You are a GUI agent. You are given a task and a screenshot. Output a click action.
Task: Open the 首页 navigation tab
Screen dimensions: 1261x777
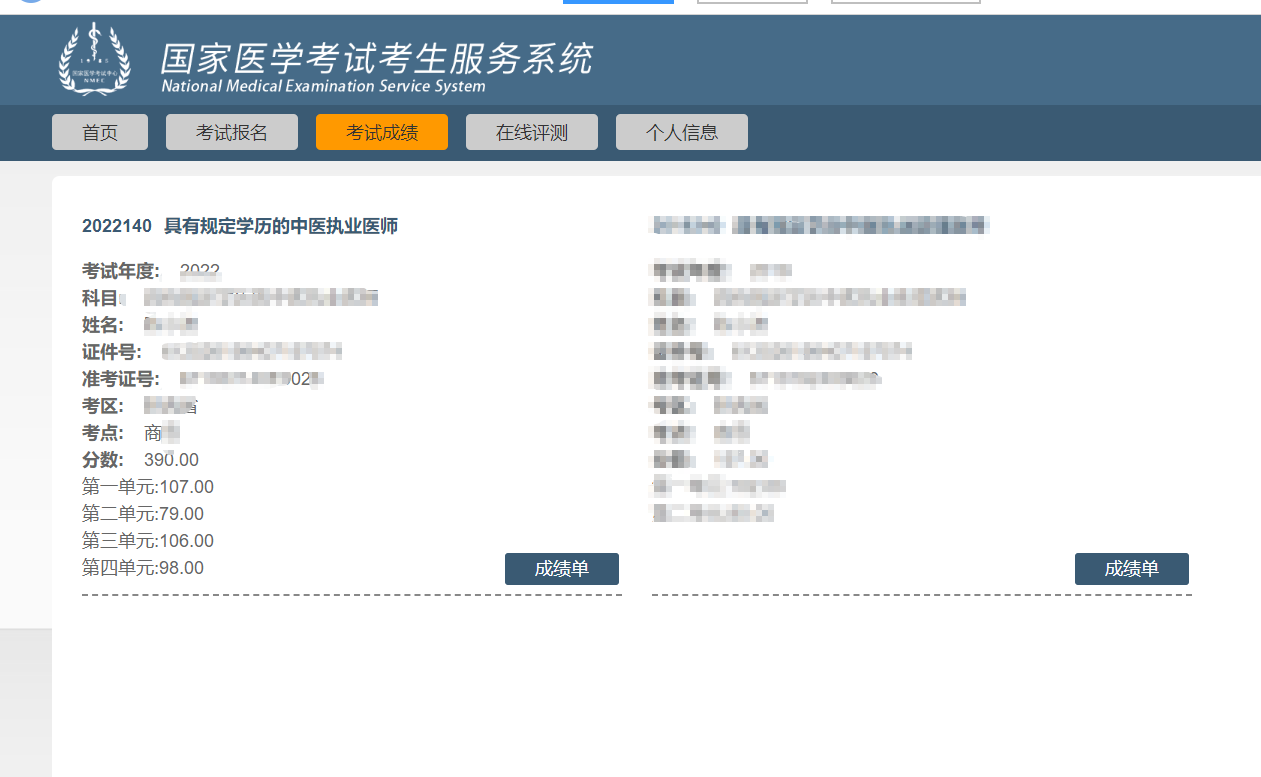coord(99,131)
